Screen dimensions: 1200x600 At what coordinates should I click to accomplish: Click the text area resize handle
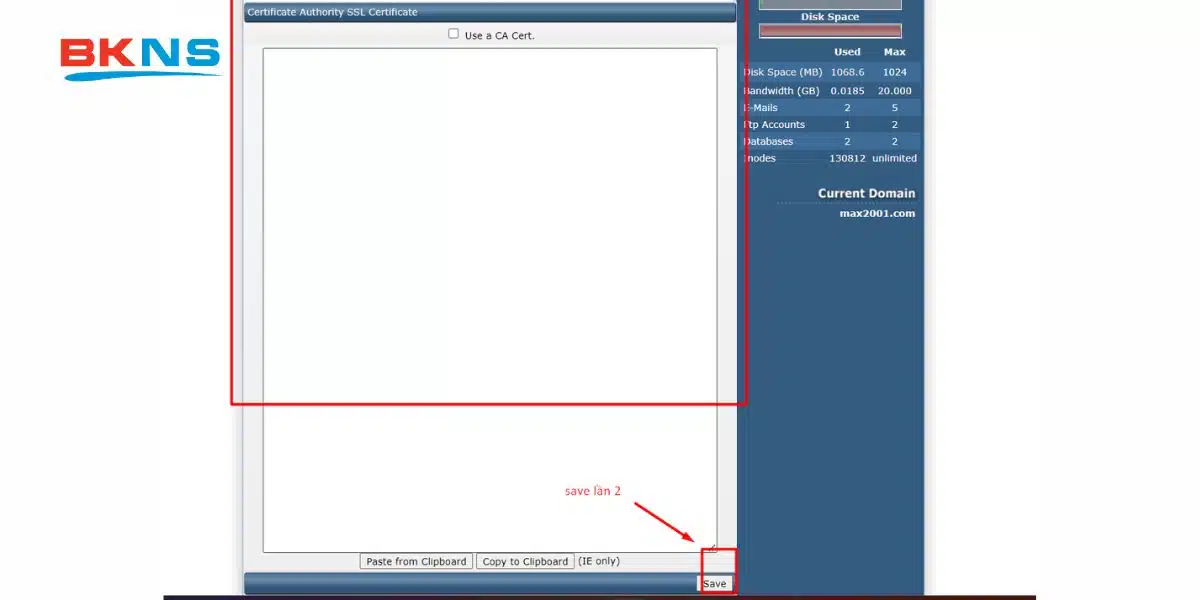click(x=712, y=547)
